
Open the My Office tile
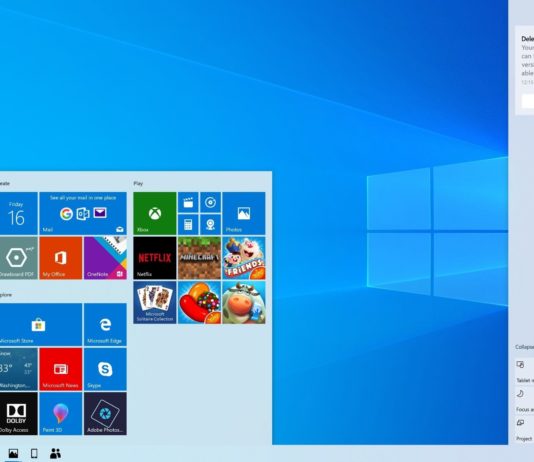point(61,258)
